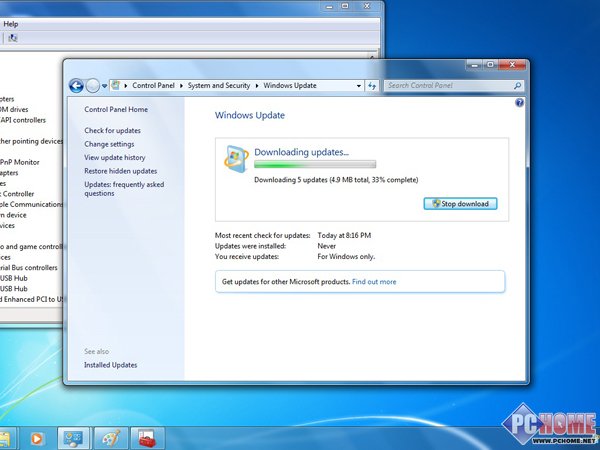Expand the arrow before Control Panel breadcrumb

[126, 86]
